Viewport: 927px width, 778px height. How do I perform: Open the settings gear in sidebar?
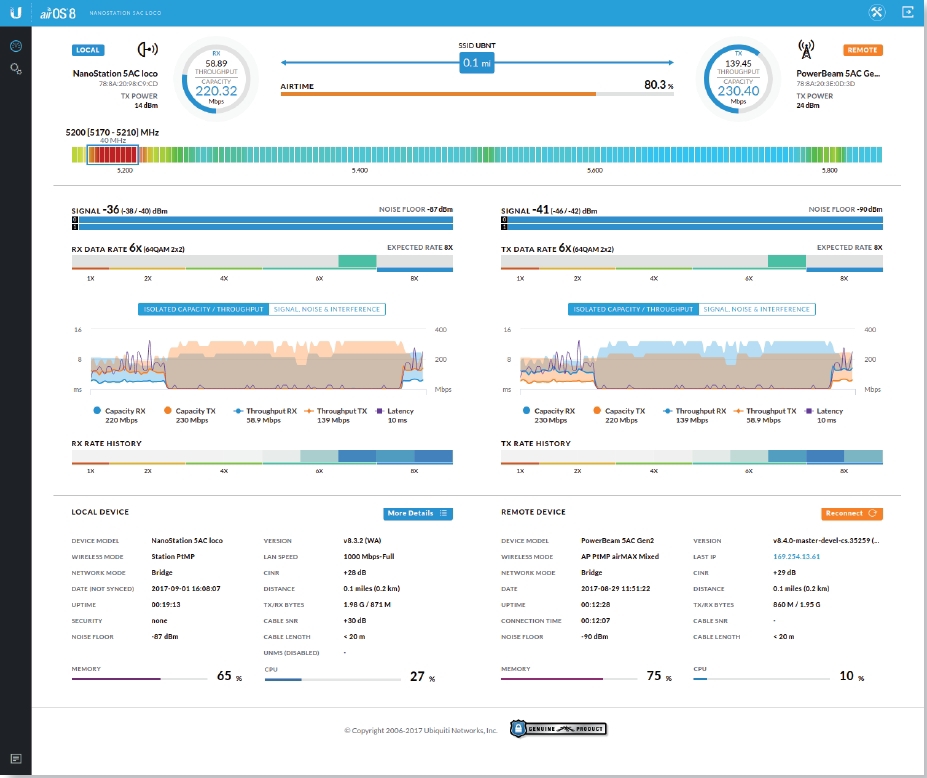click(x=16, y=68)
